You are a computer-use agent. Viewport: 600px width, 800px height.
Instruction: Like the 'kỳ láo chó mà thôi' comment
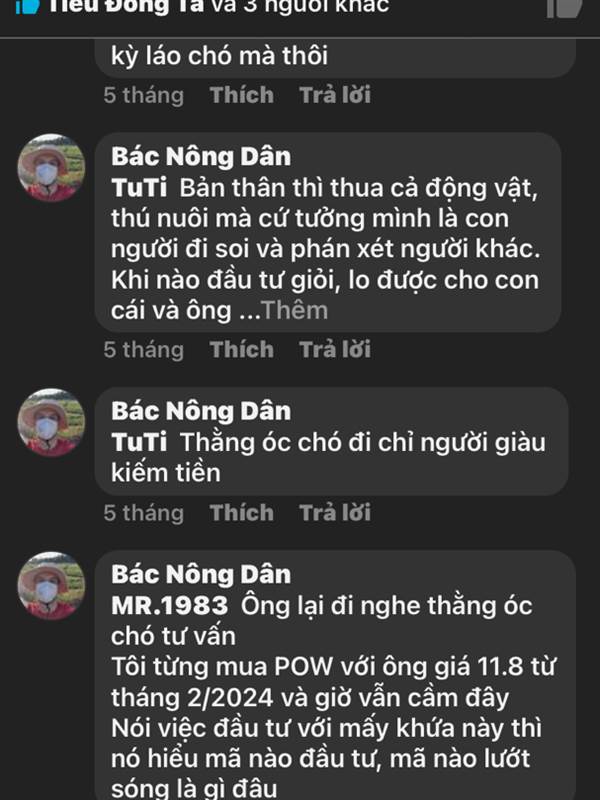(241, 95)
